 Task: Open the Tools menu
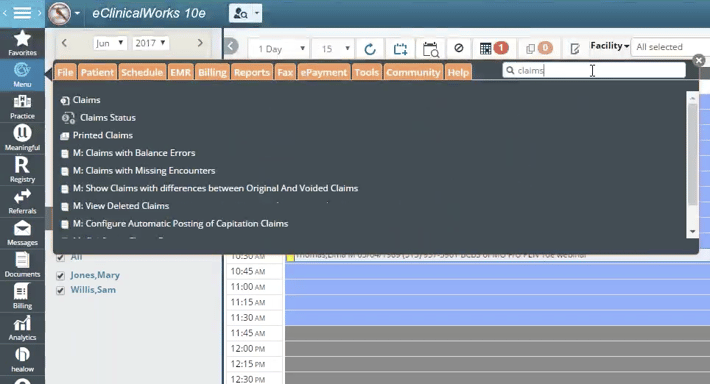pos(366,72)
